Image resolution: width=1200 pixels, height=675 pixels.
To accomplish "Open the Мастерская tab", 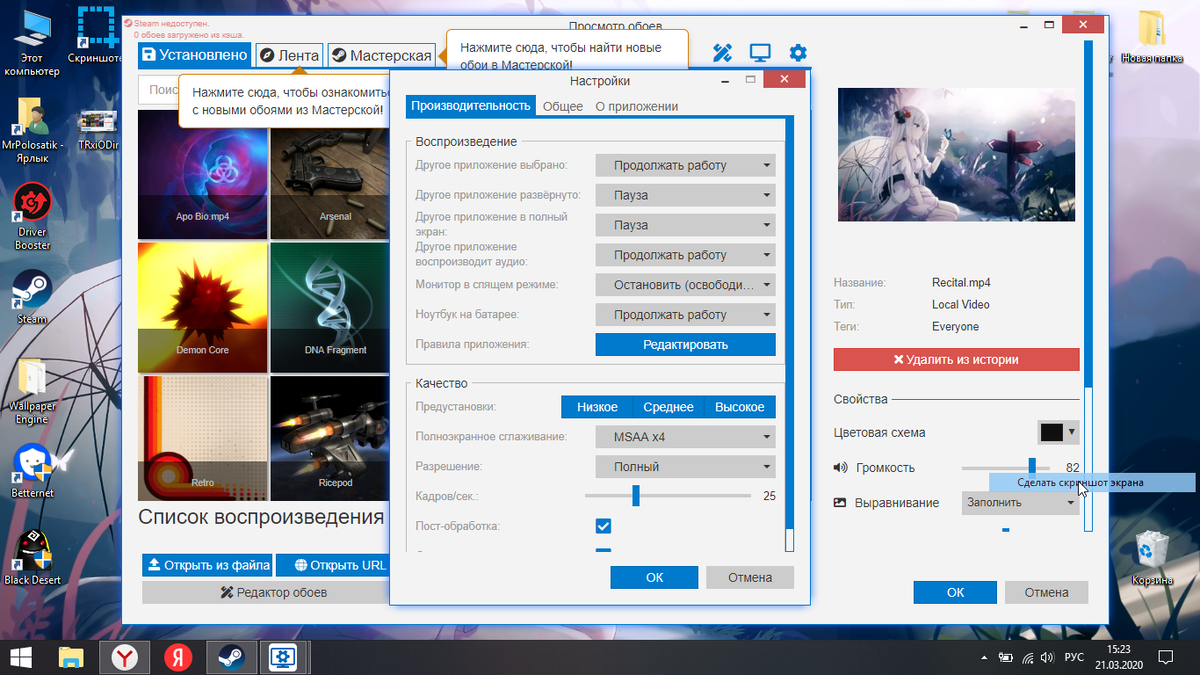I will (382, 55).
